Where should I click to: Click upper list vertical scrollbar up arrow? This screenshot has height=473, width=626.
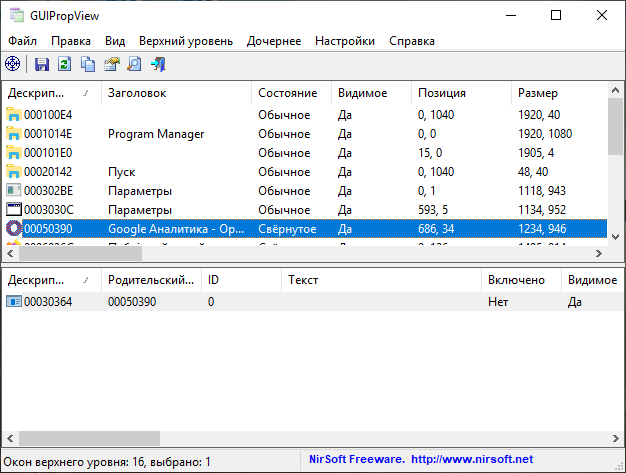[x=615, y=90]
